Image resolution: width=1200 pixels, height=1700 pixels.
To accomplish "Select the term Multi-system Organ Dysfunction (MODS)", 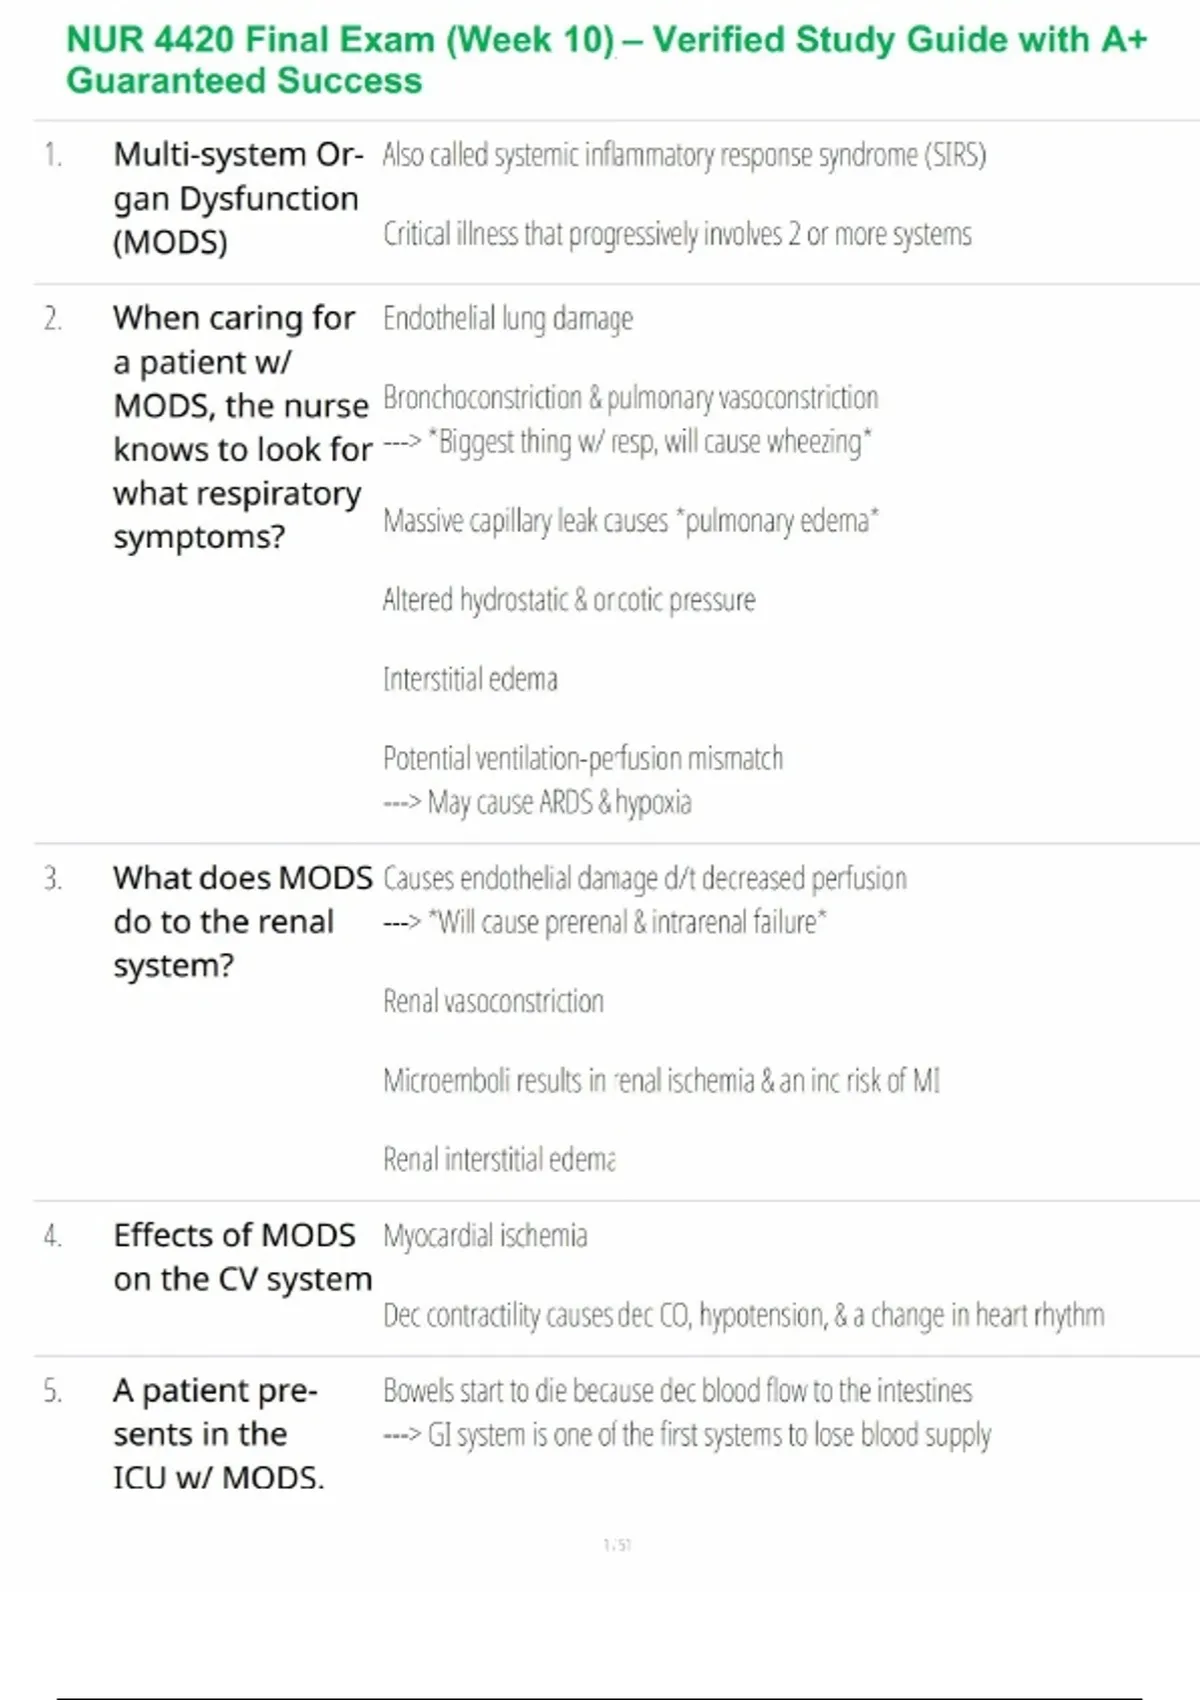I will coord(238,198).
